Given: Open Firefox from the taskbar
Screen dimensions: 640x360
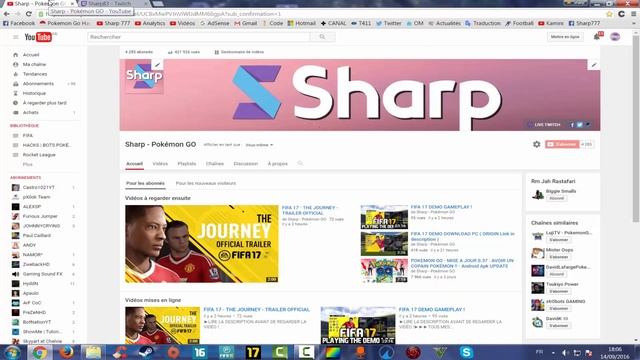Looking at the screenshot, I should coord(67,352).
